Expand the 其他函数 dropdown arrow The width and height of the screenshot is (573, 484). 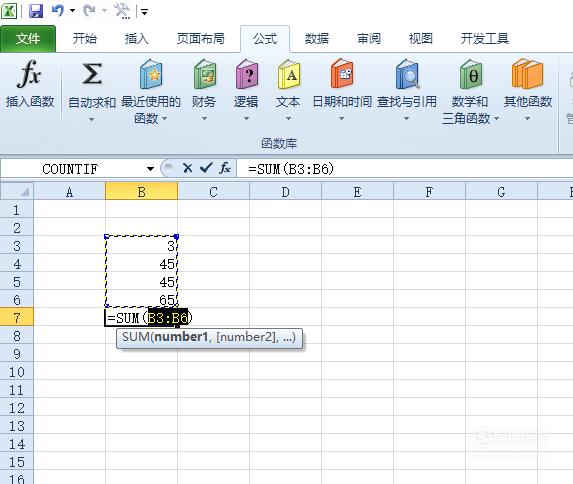coord(527,118)
